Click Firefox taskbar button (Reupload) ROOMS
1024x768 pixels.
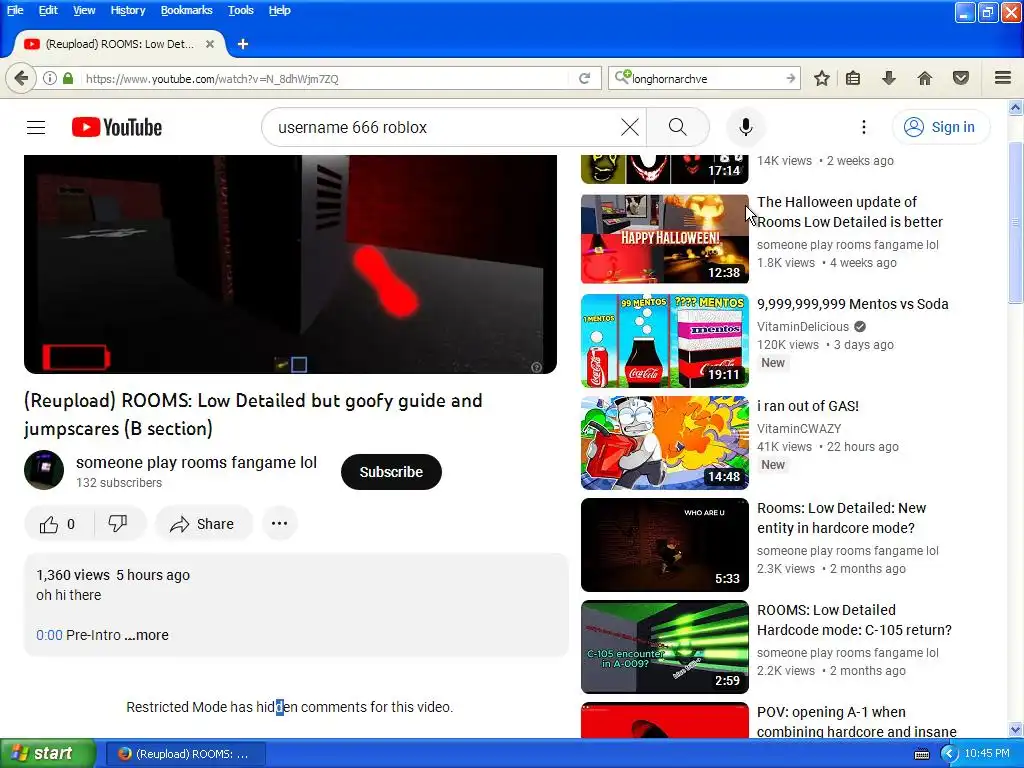coord(185,754)
